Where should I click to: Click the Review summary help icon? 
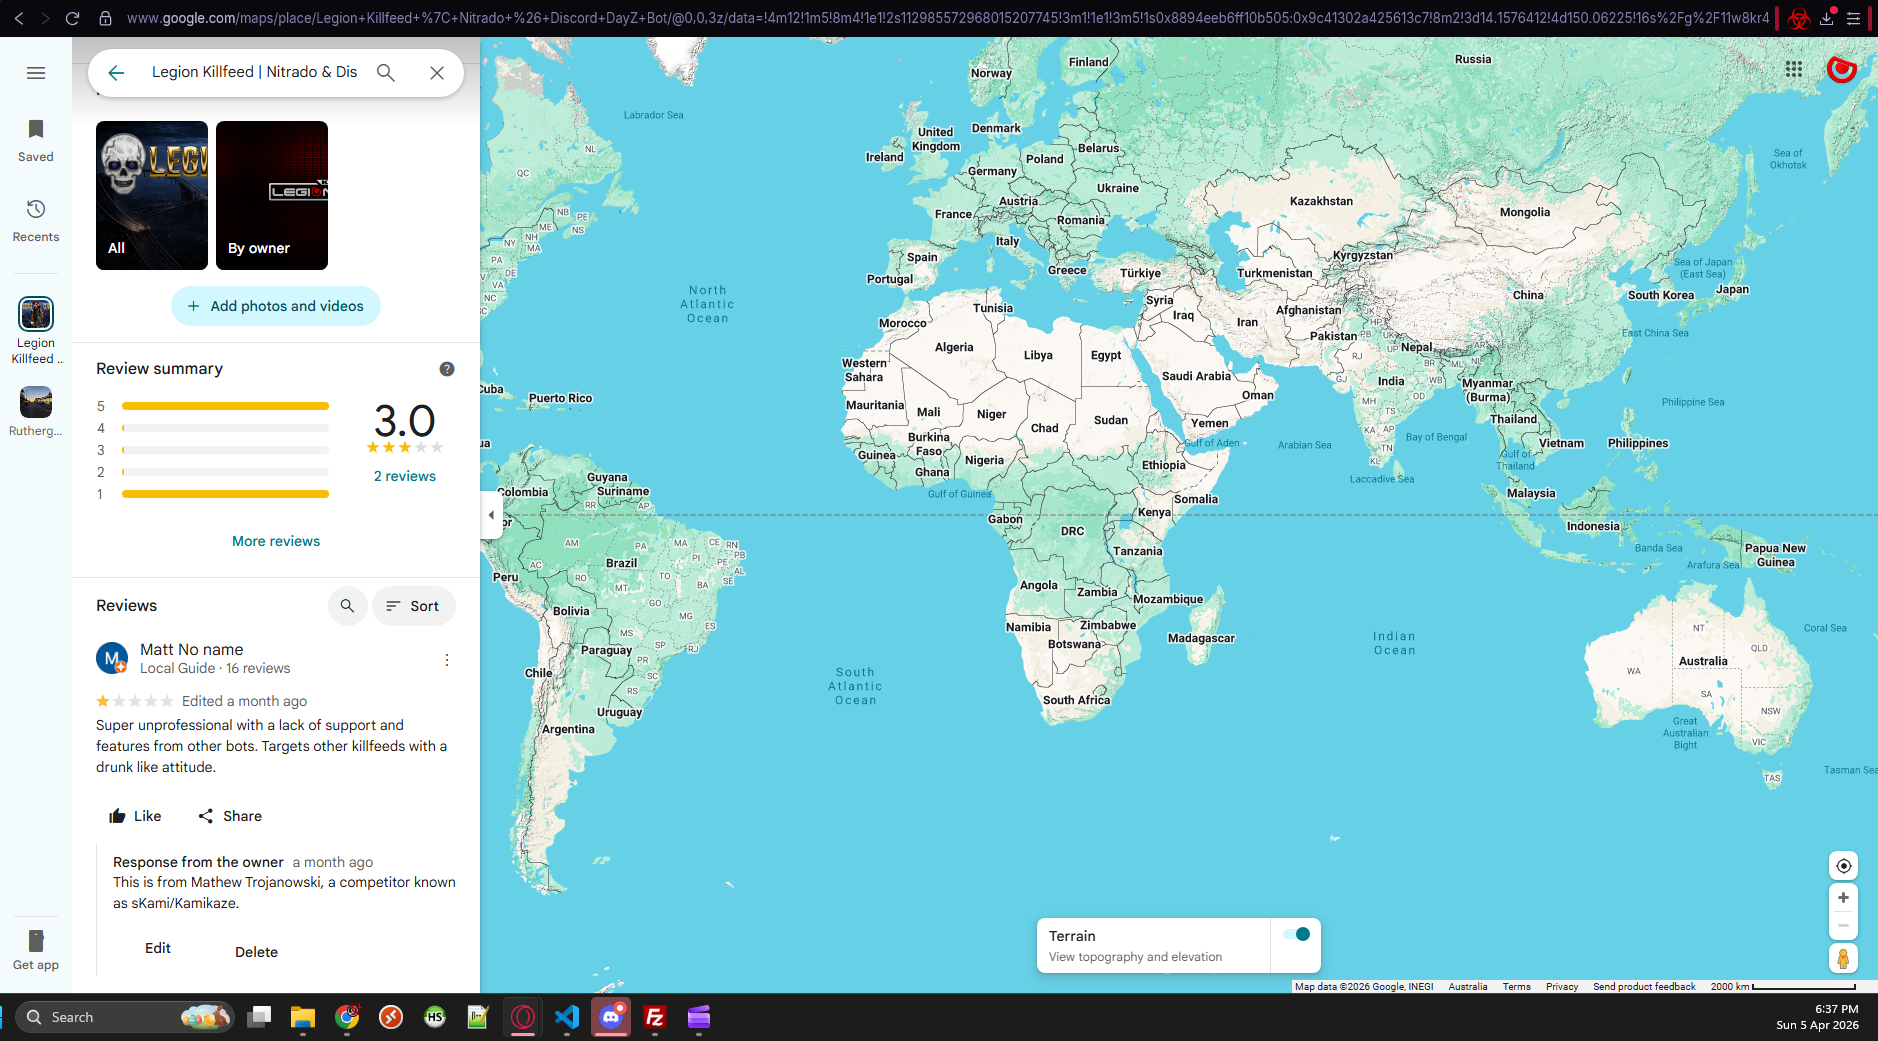point(447,369)
